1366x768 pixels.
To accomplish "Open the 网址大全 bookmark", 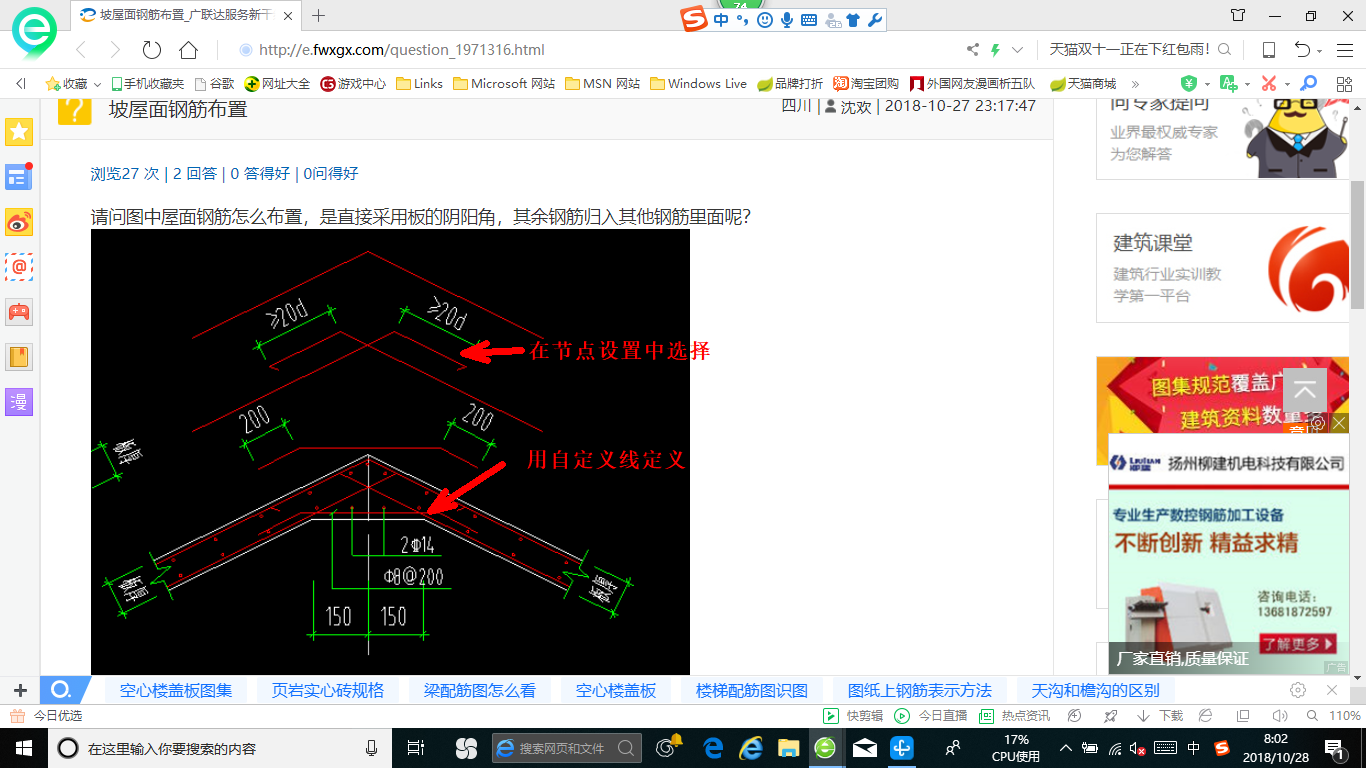I will point(278,84).
